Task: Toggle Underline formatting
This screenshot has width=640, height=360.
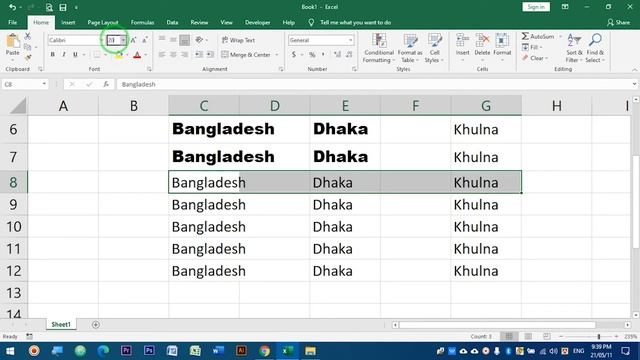Action: tap(75, 55)
